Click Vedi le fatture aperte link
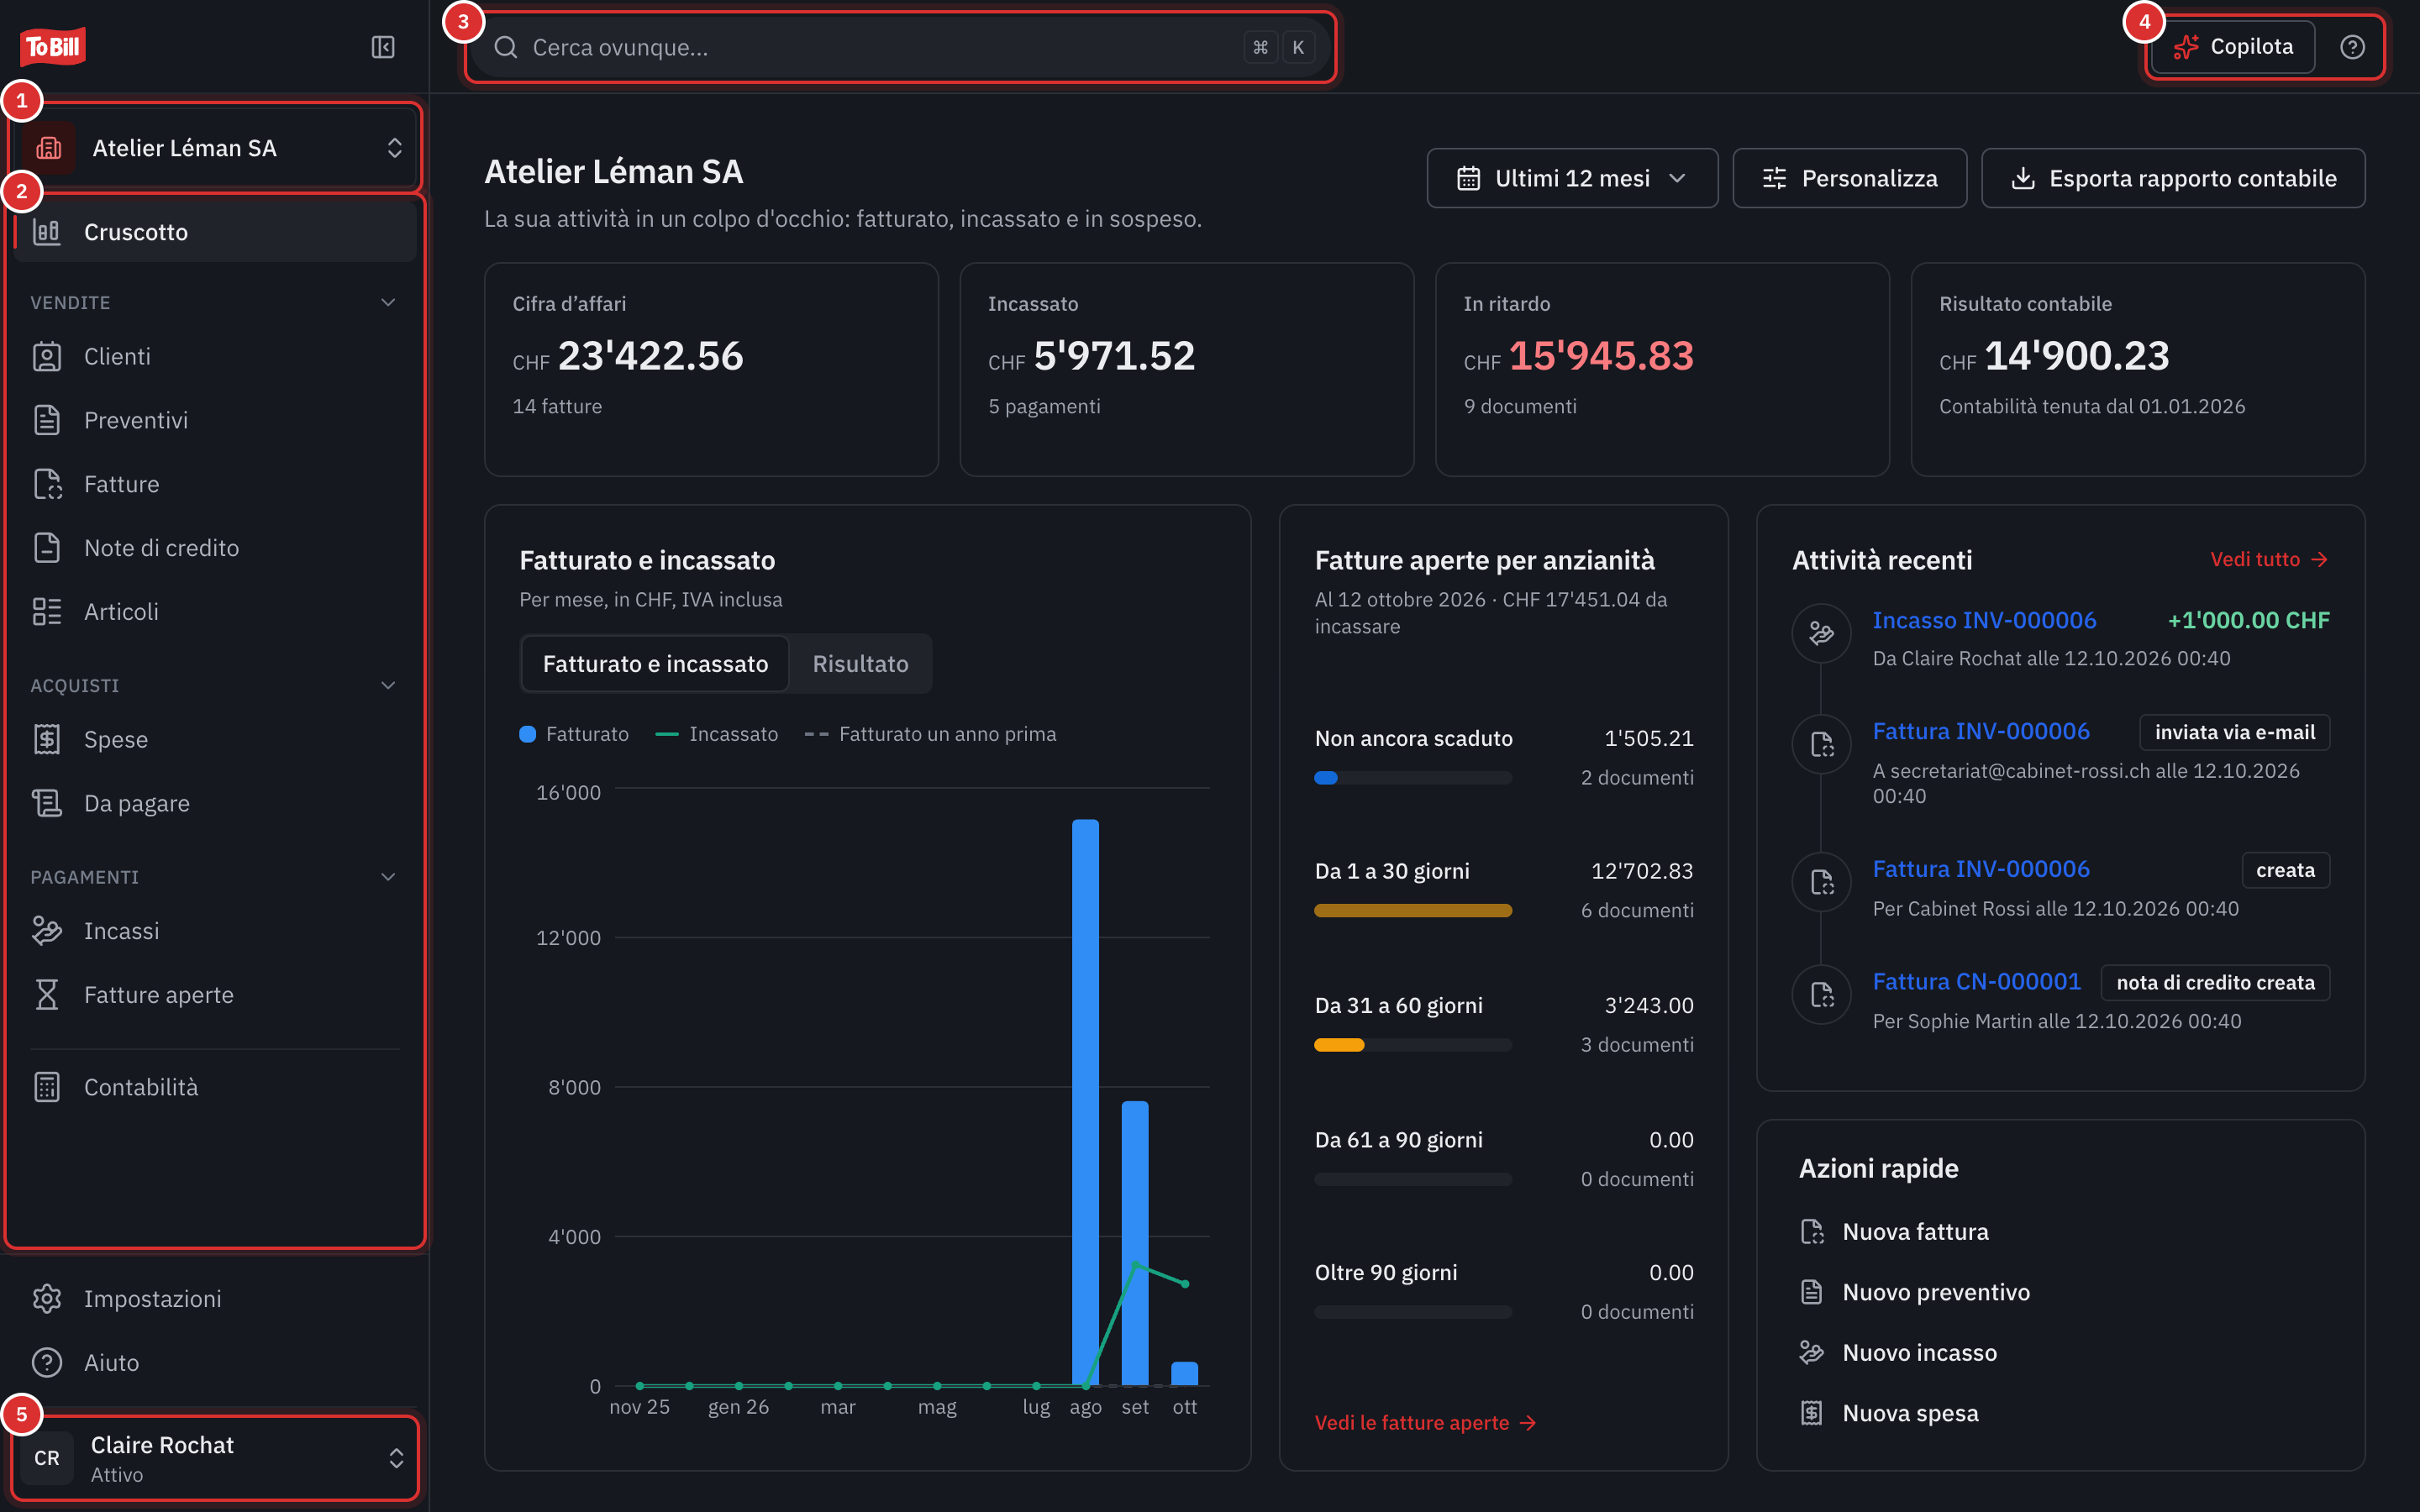Image resolution: width=2420 pixels, height=1512 pixels. 1425,1422
